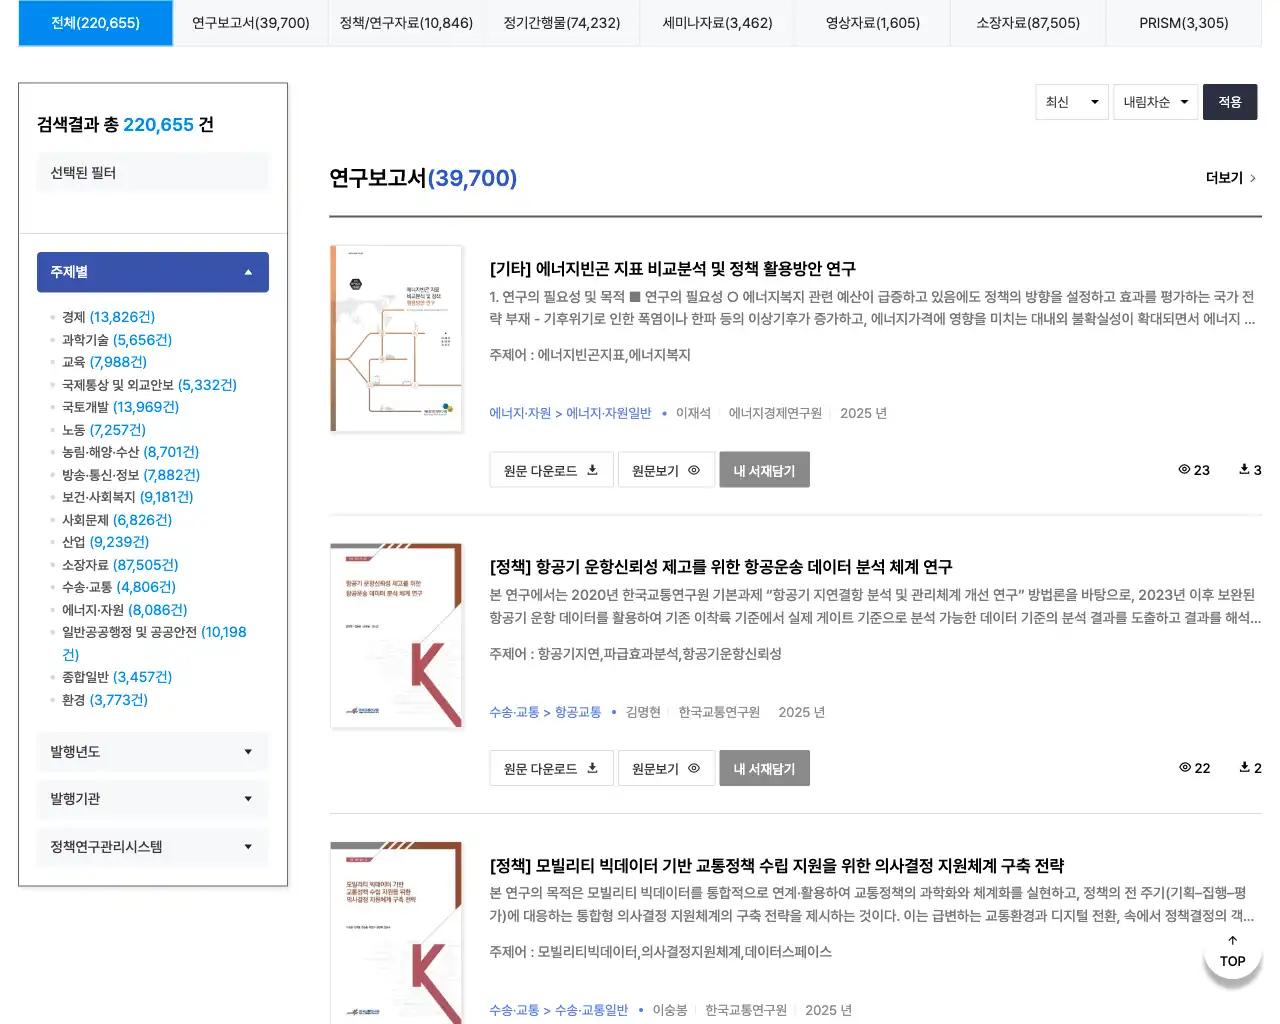Viewport: 1280px width, 1024px height.
Task: Click view count eye icon showing 23
Action: (x=1185, y=470)
